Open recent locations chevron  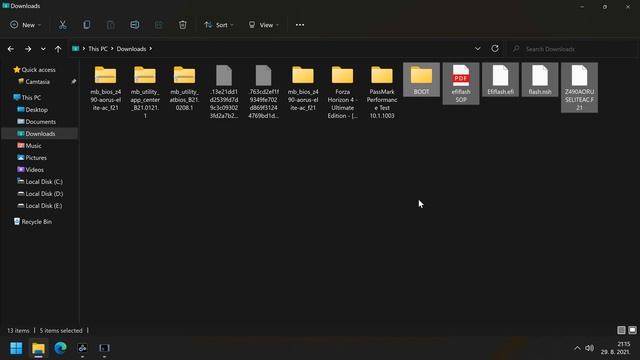click(x=43, y=49)
